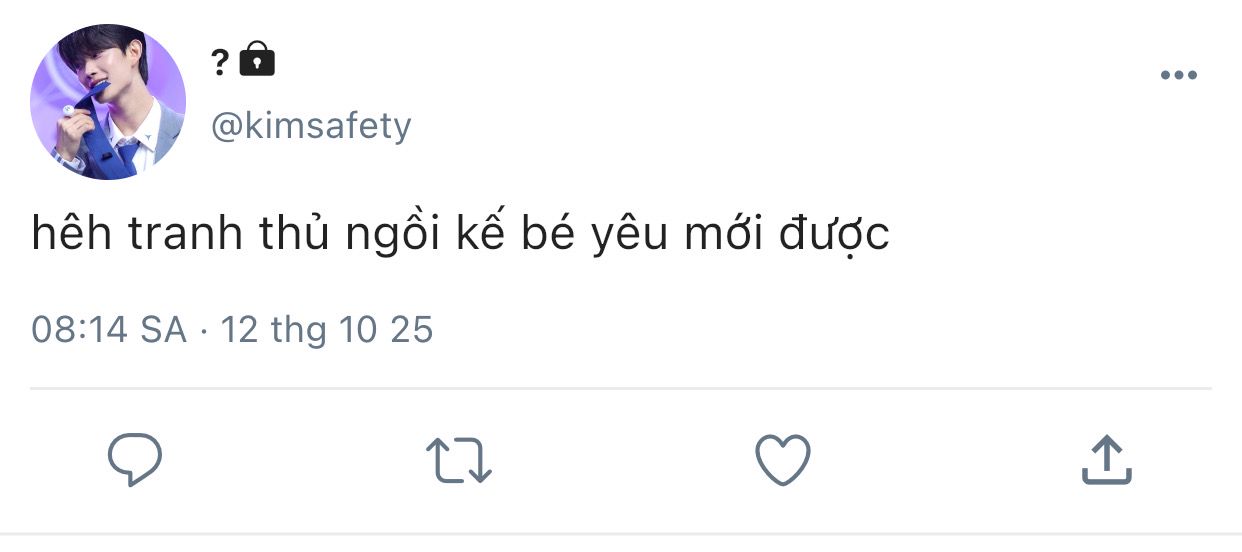Click the "?" display name
Viewport: 1242px width, 552px height.
[x=220, y=63]
